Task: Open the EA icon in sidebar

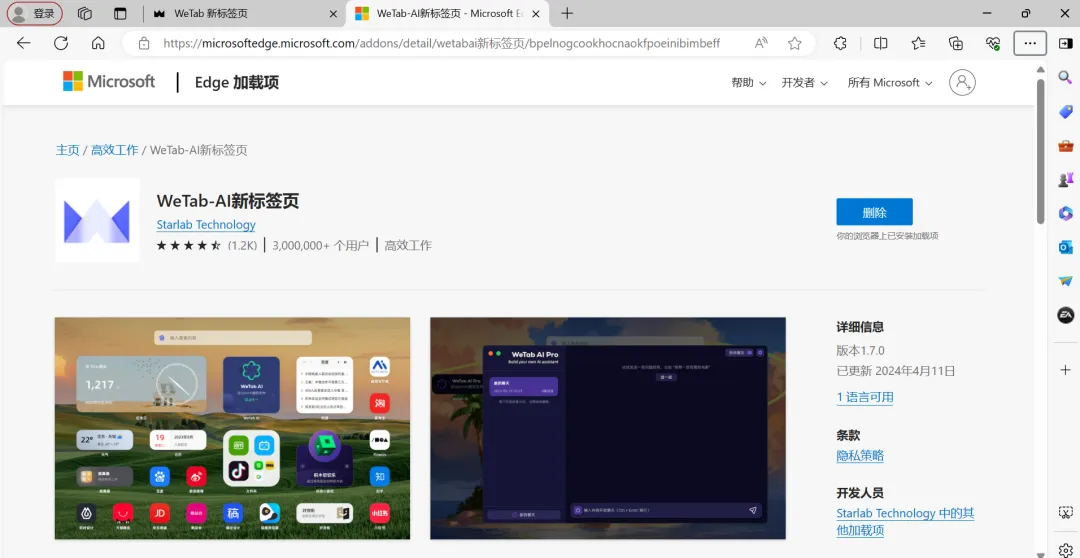Action: point(1066,315)
